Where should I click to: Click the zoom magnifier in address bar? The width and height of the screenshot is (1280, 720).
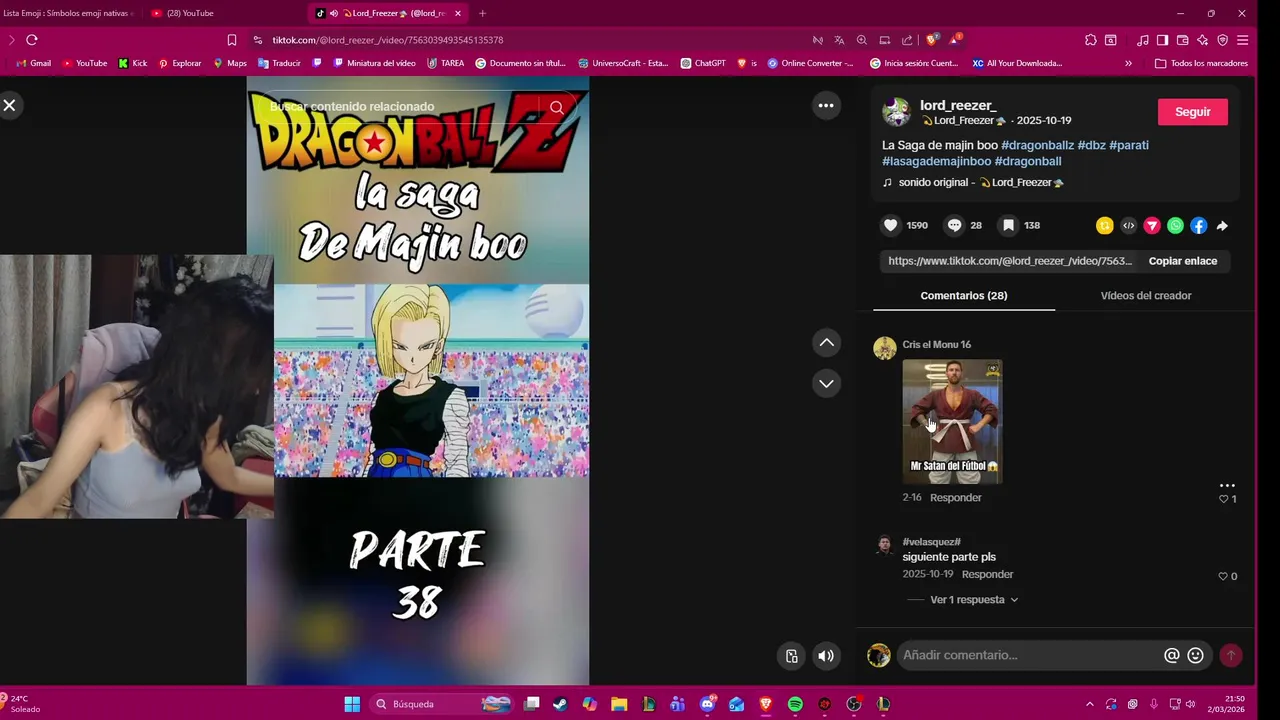click(862, 40)
